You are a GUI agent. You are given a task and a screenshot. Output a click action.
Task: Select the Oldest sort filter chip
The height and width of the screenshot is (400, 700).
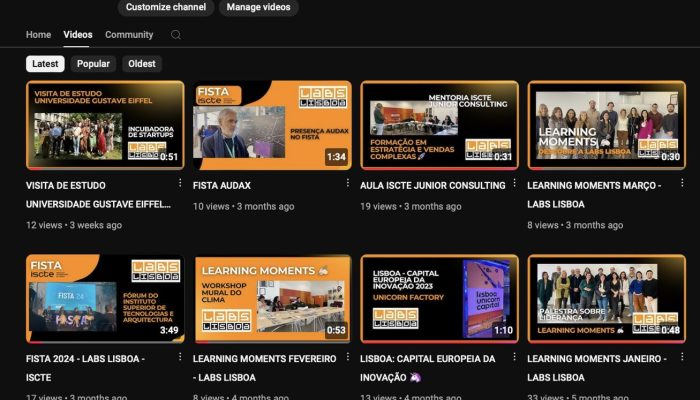(141, 64)
